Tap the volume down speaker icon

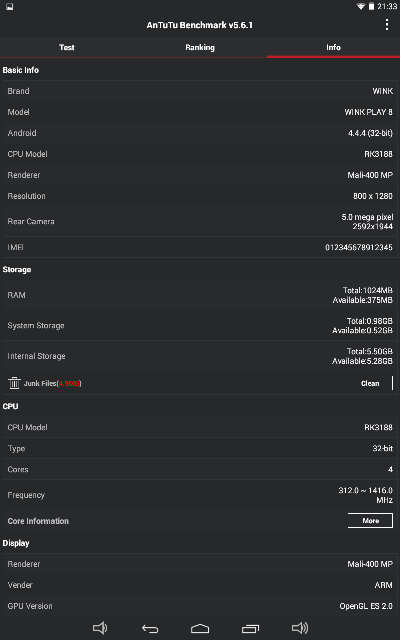click(x=100, y=628)
